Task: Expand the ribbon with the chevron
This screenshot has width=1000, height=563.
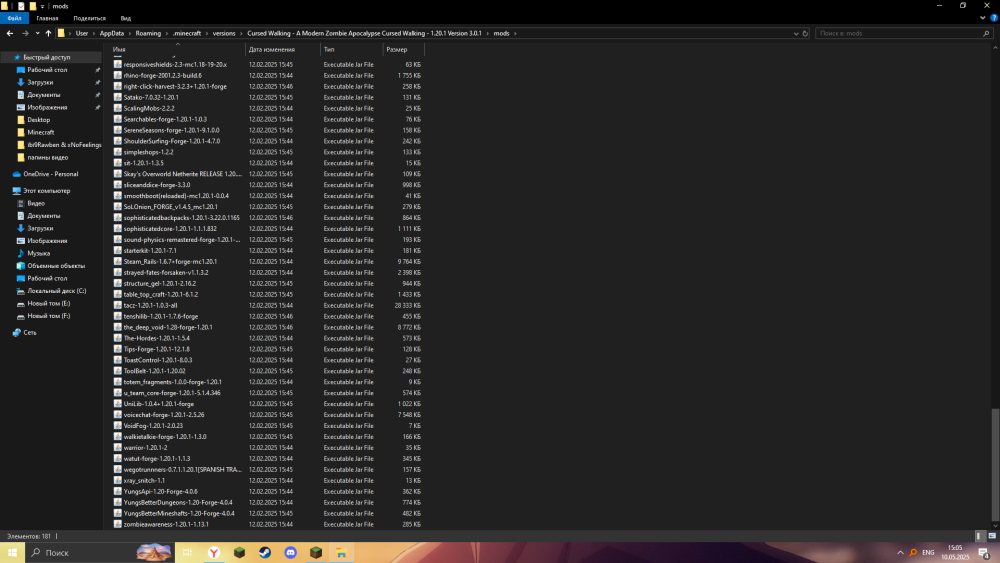Action: pyautogui.click(x=983, y=18)
